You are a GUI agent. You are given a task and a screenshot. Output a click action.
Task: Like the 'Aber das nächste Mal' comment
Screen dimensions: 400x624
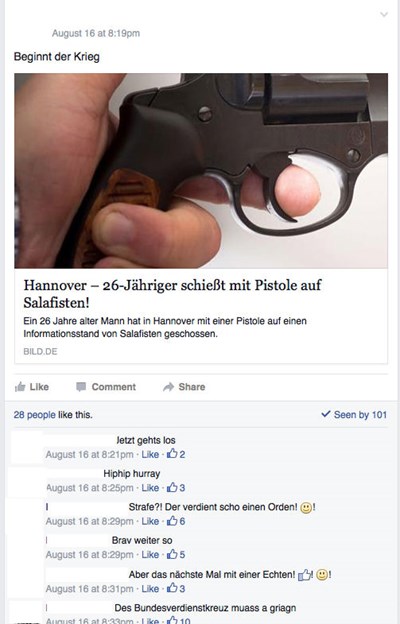point(150,589)
